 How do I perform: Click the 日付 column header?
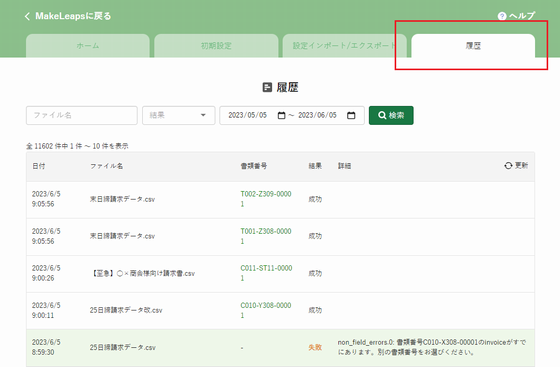click(39, 166)
